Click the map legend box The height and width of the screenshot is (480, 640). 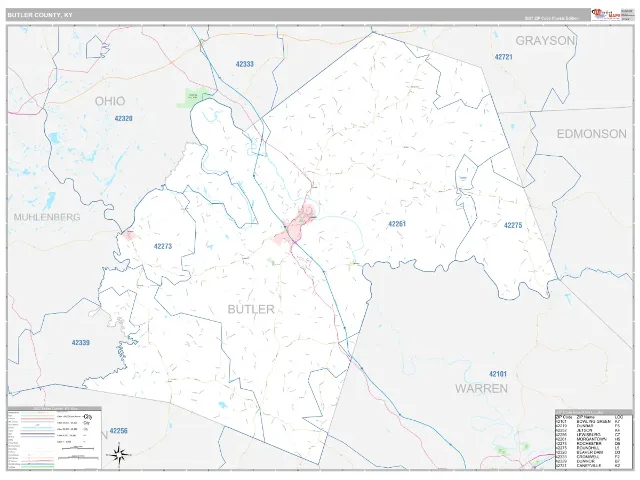point(54,438)
